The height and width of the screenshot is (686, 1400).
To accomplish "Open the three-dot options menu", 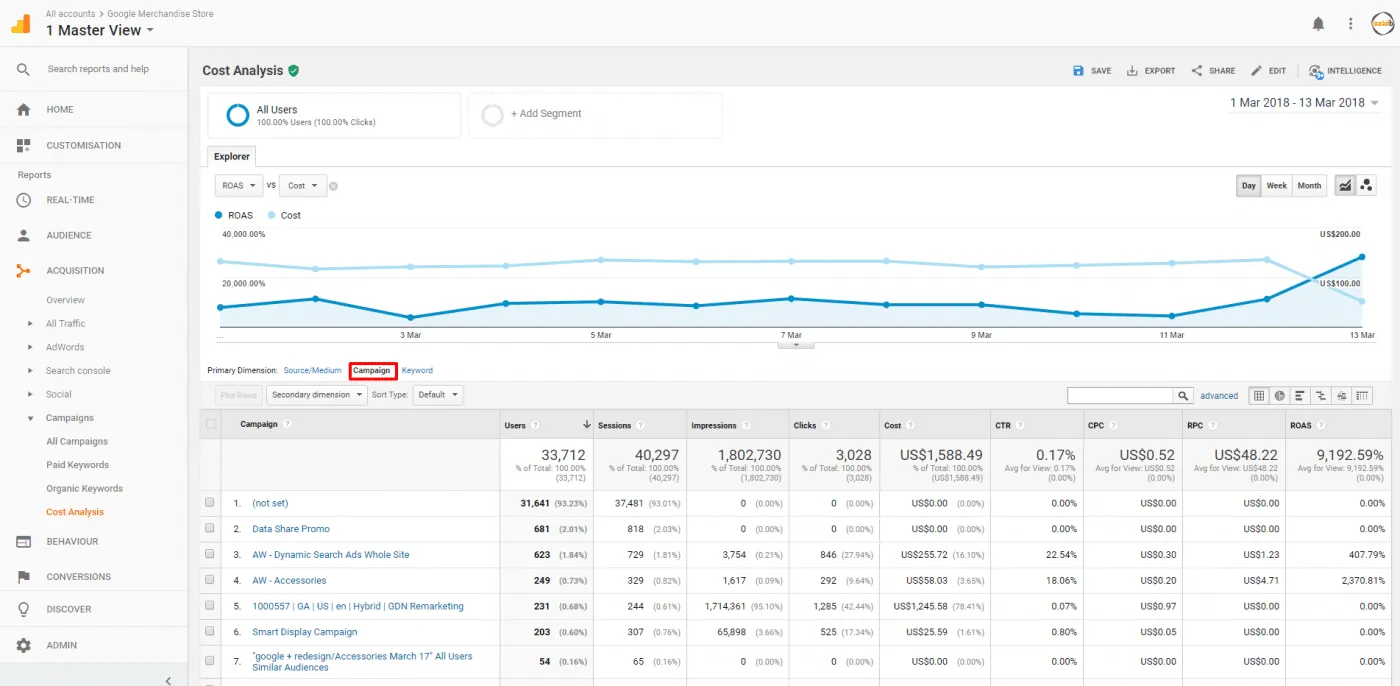I will [x=1351, y=23].
